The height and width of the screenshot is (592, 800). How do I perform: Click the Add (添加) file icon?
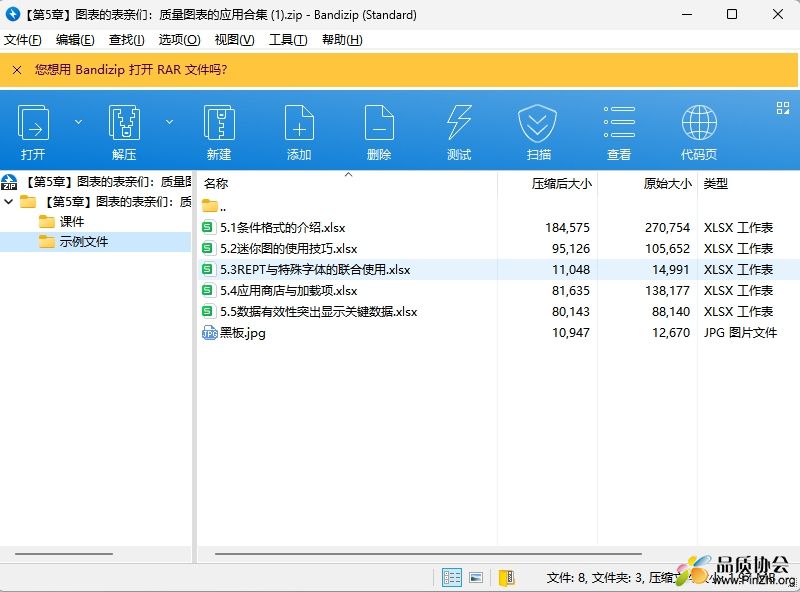click(x=299, y=122)
